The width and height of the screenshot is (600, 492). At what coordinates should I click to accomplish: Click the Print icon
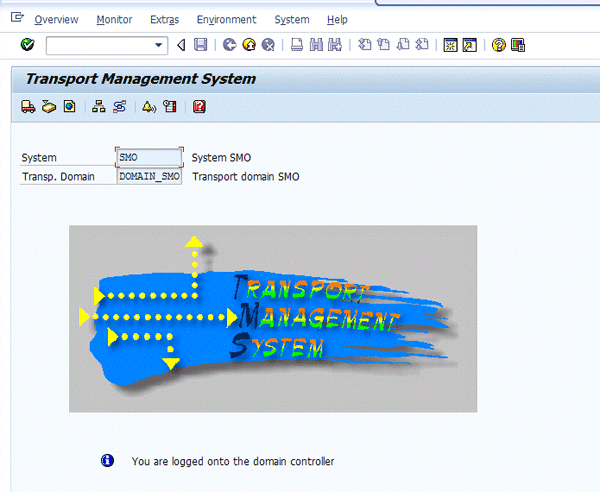[297, 45]
